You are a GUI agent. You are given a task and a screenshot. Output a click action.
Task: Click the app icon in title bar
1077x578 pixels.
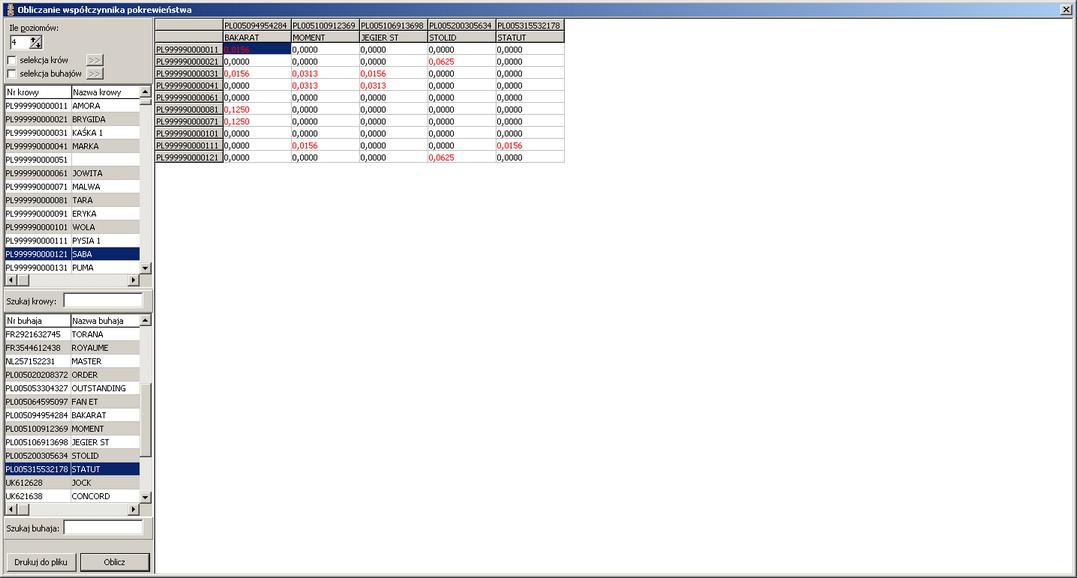[8, 8]
